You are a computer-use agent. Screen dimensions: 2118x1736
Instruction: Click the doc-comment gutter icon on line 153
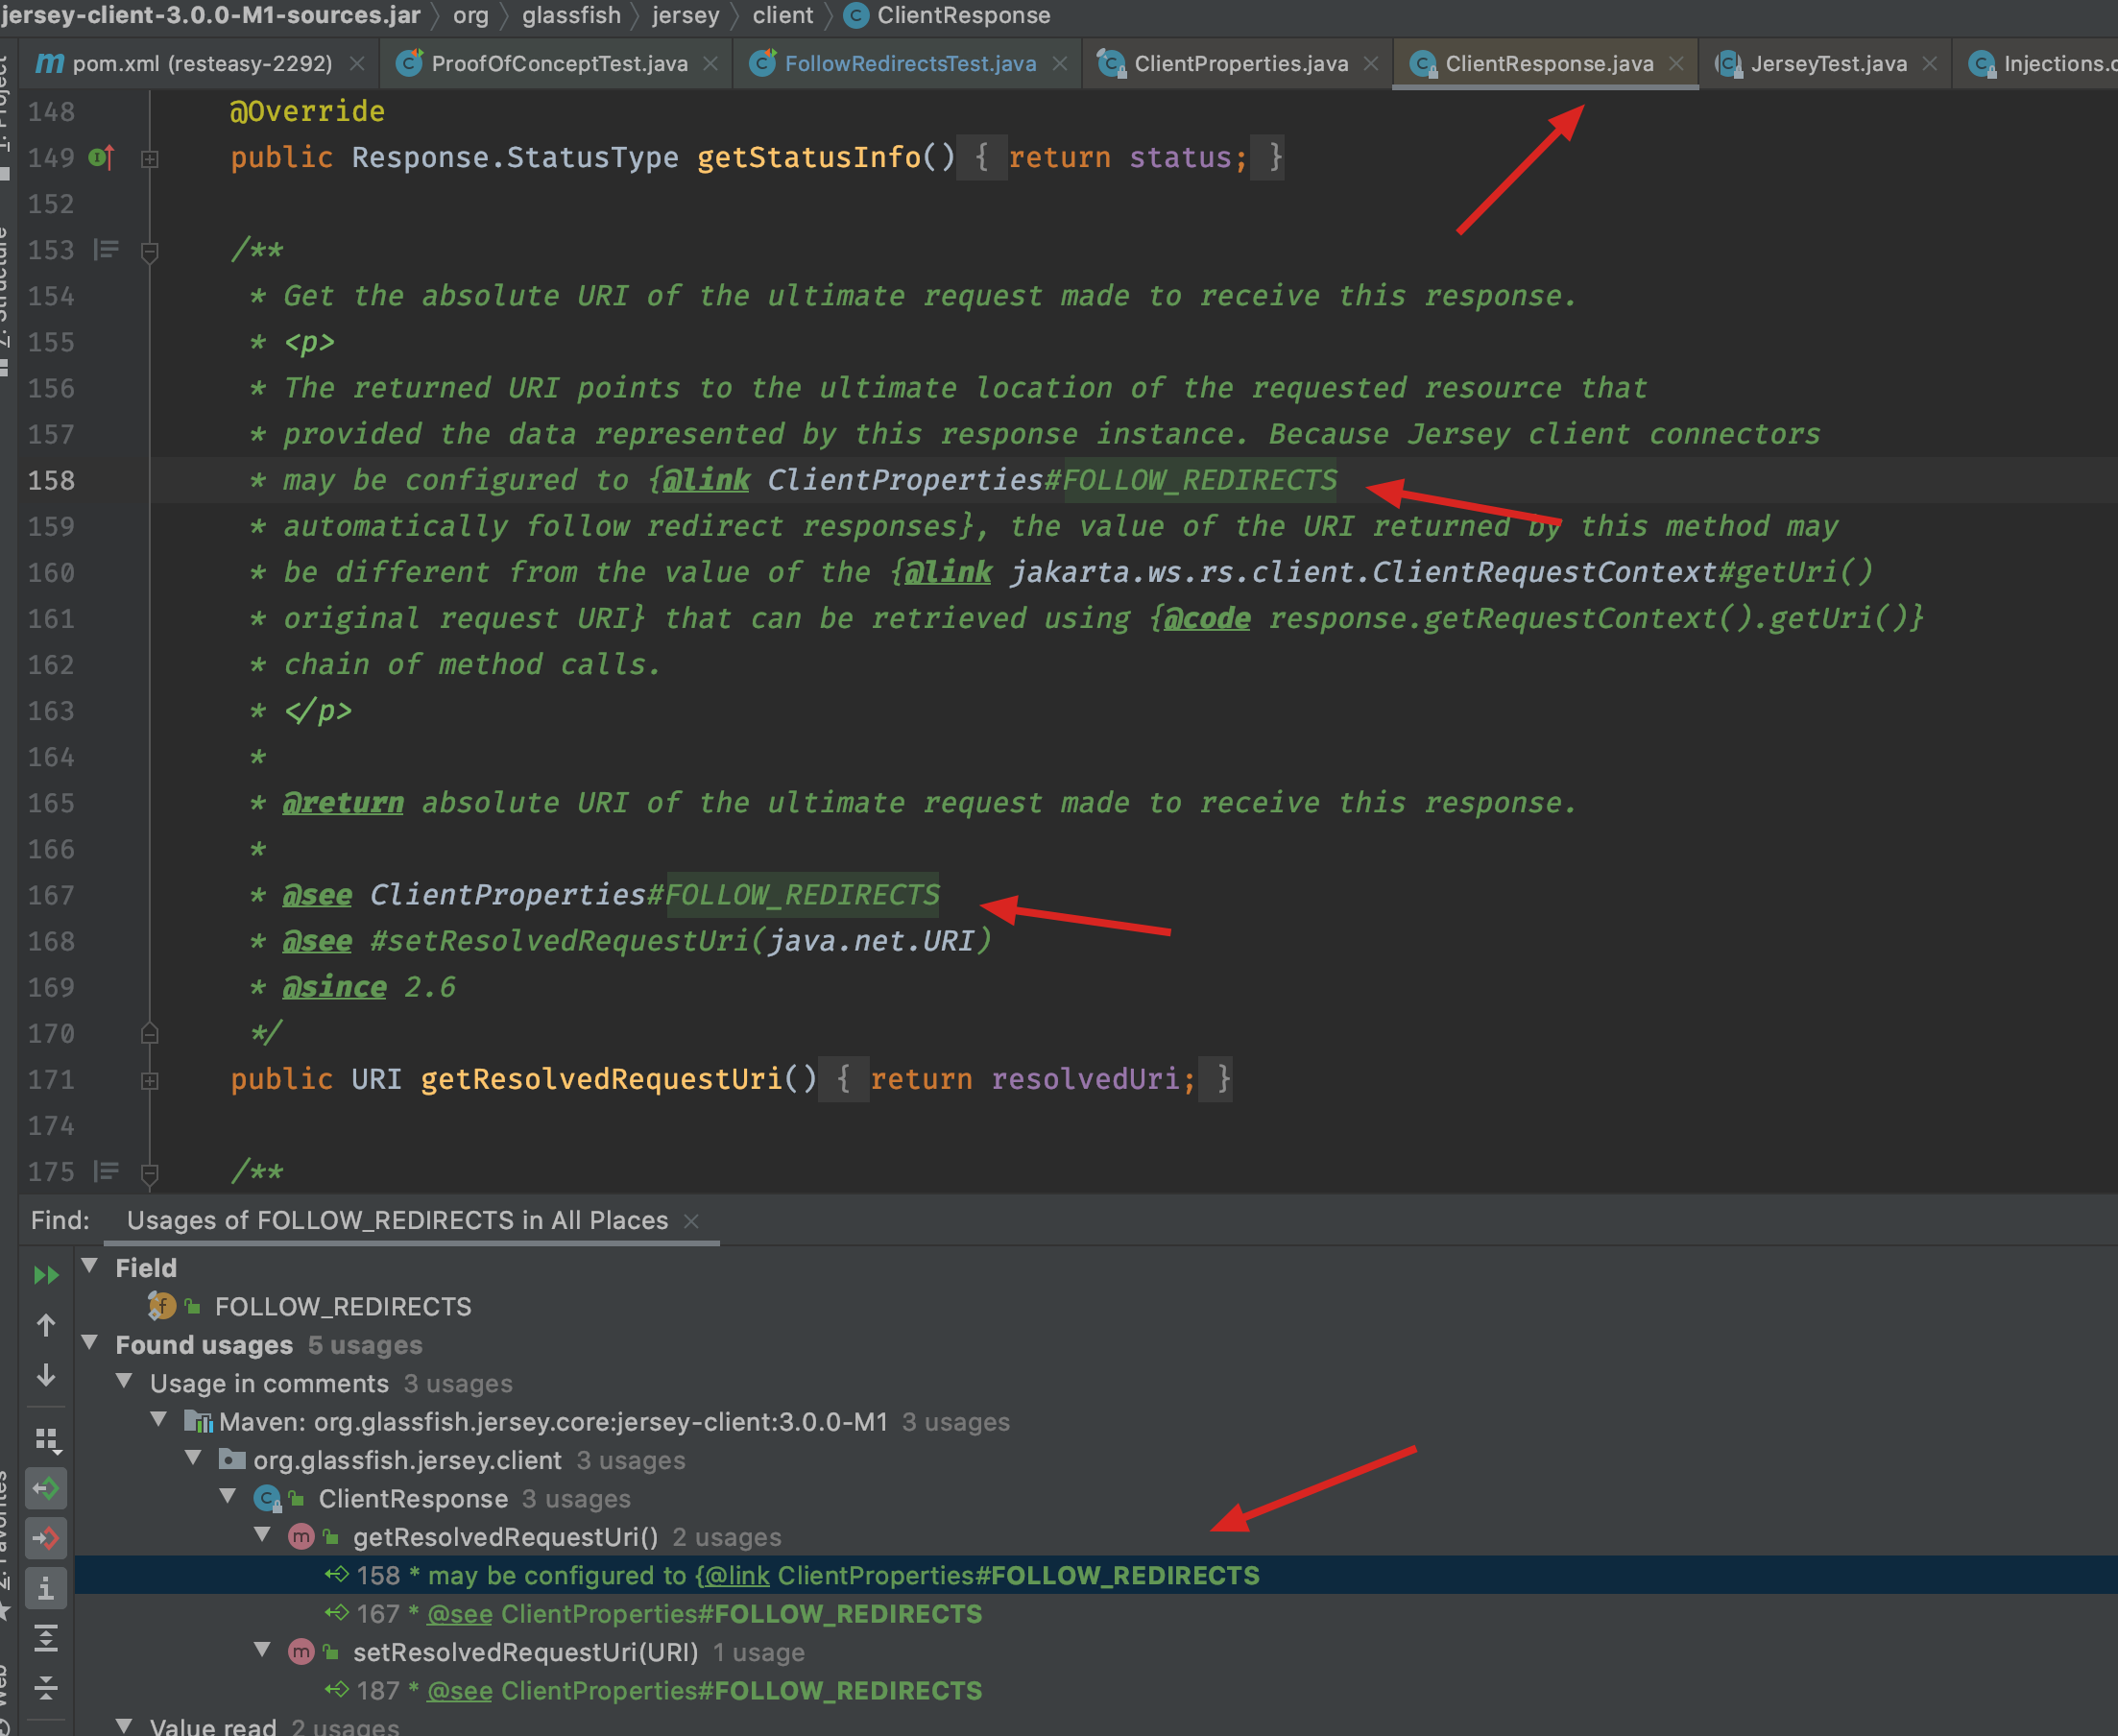coord(106,249)
